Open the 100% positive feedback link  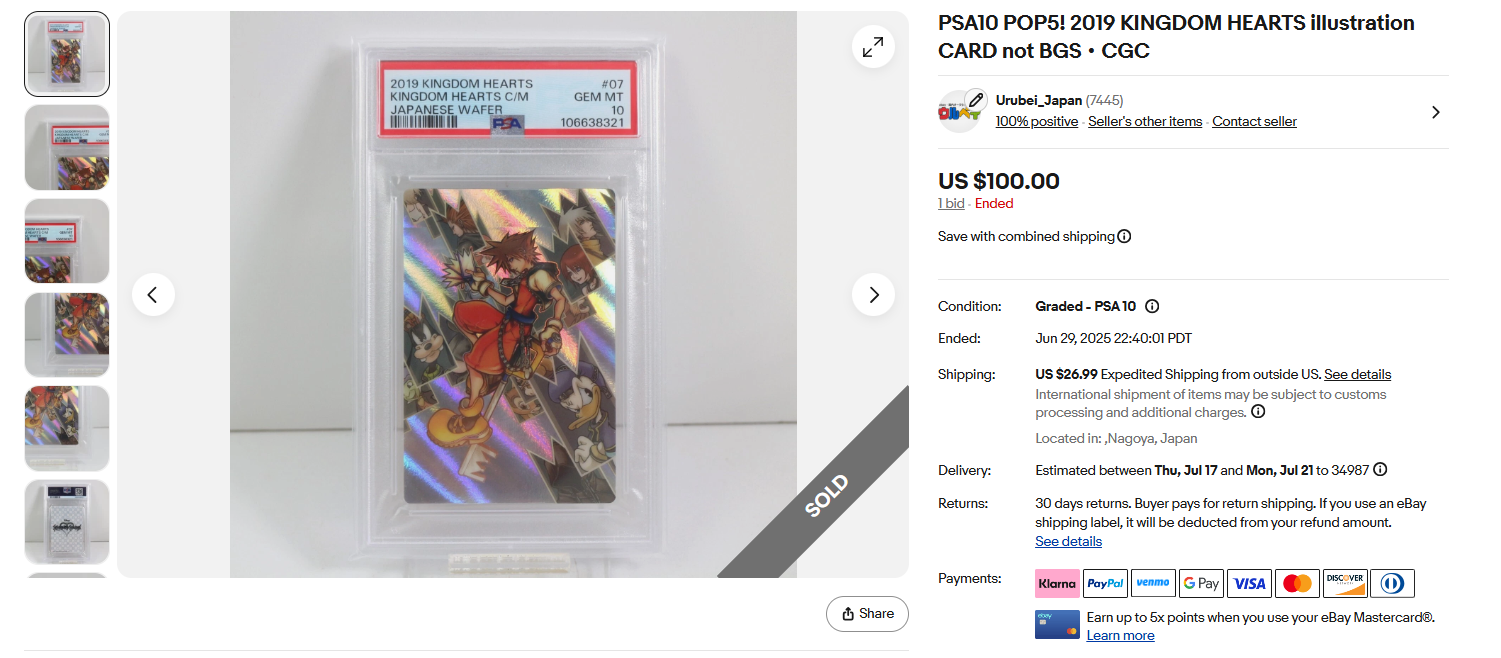(1036, 122)
